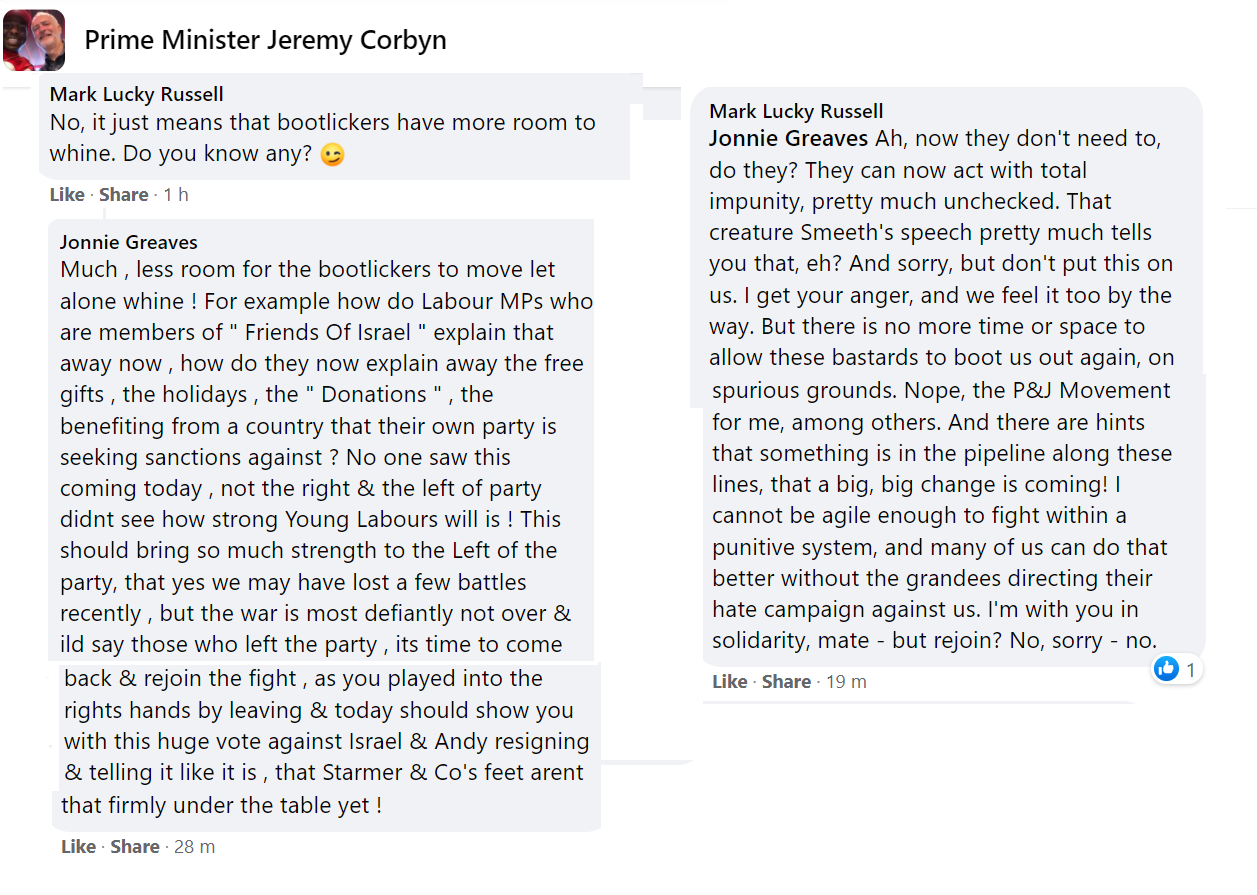Screen dimensions: 1257x895
Task: Click the "19 m" comment timestamp
Action: point(846,682)
